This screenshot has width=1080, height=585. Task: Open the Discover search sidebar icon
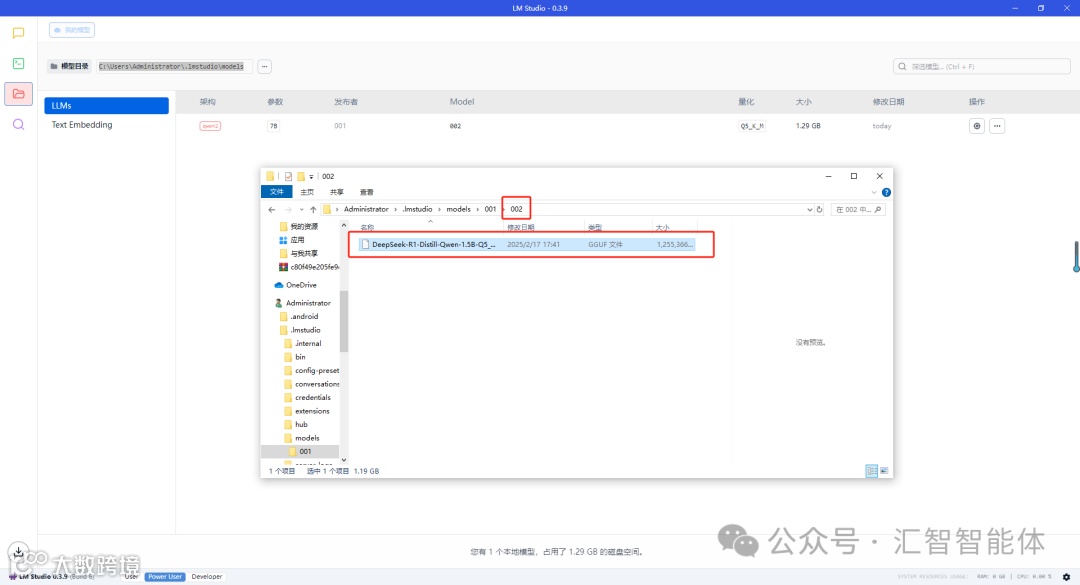19,125
